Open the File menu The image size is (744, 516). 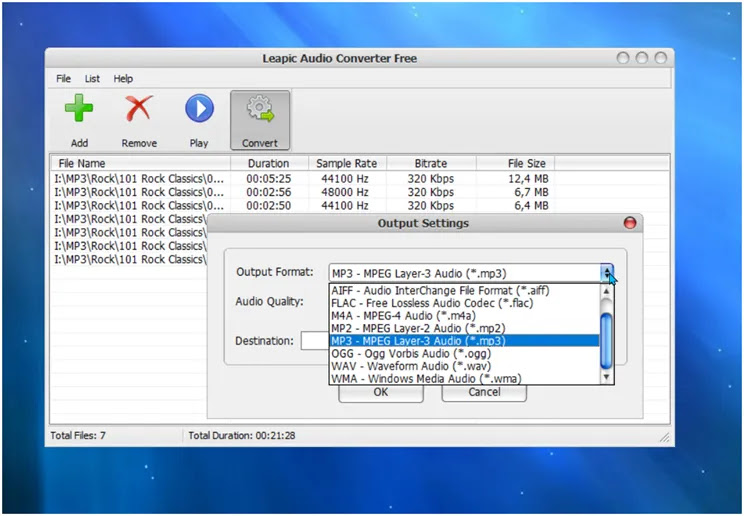coord(63,79)
